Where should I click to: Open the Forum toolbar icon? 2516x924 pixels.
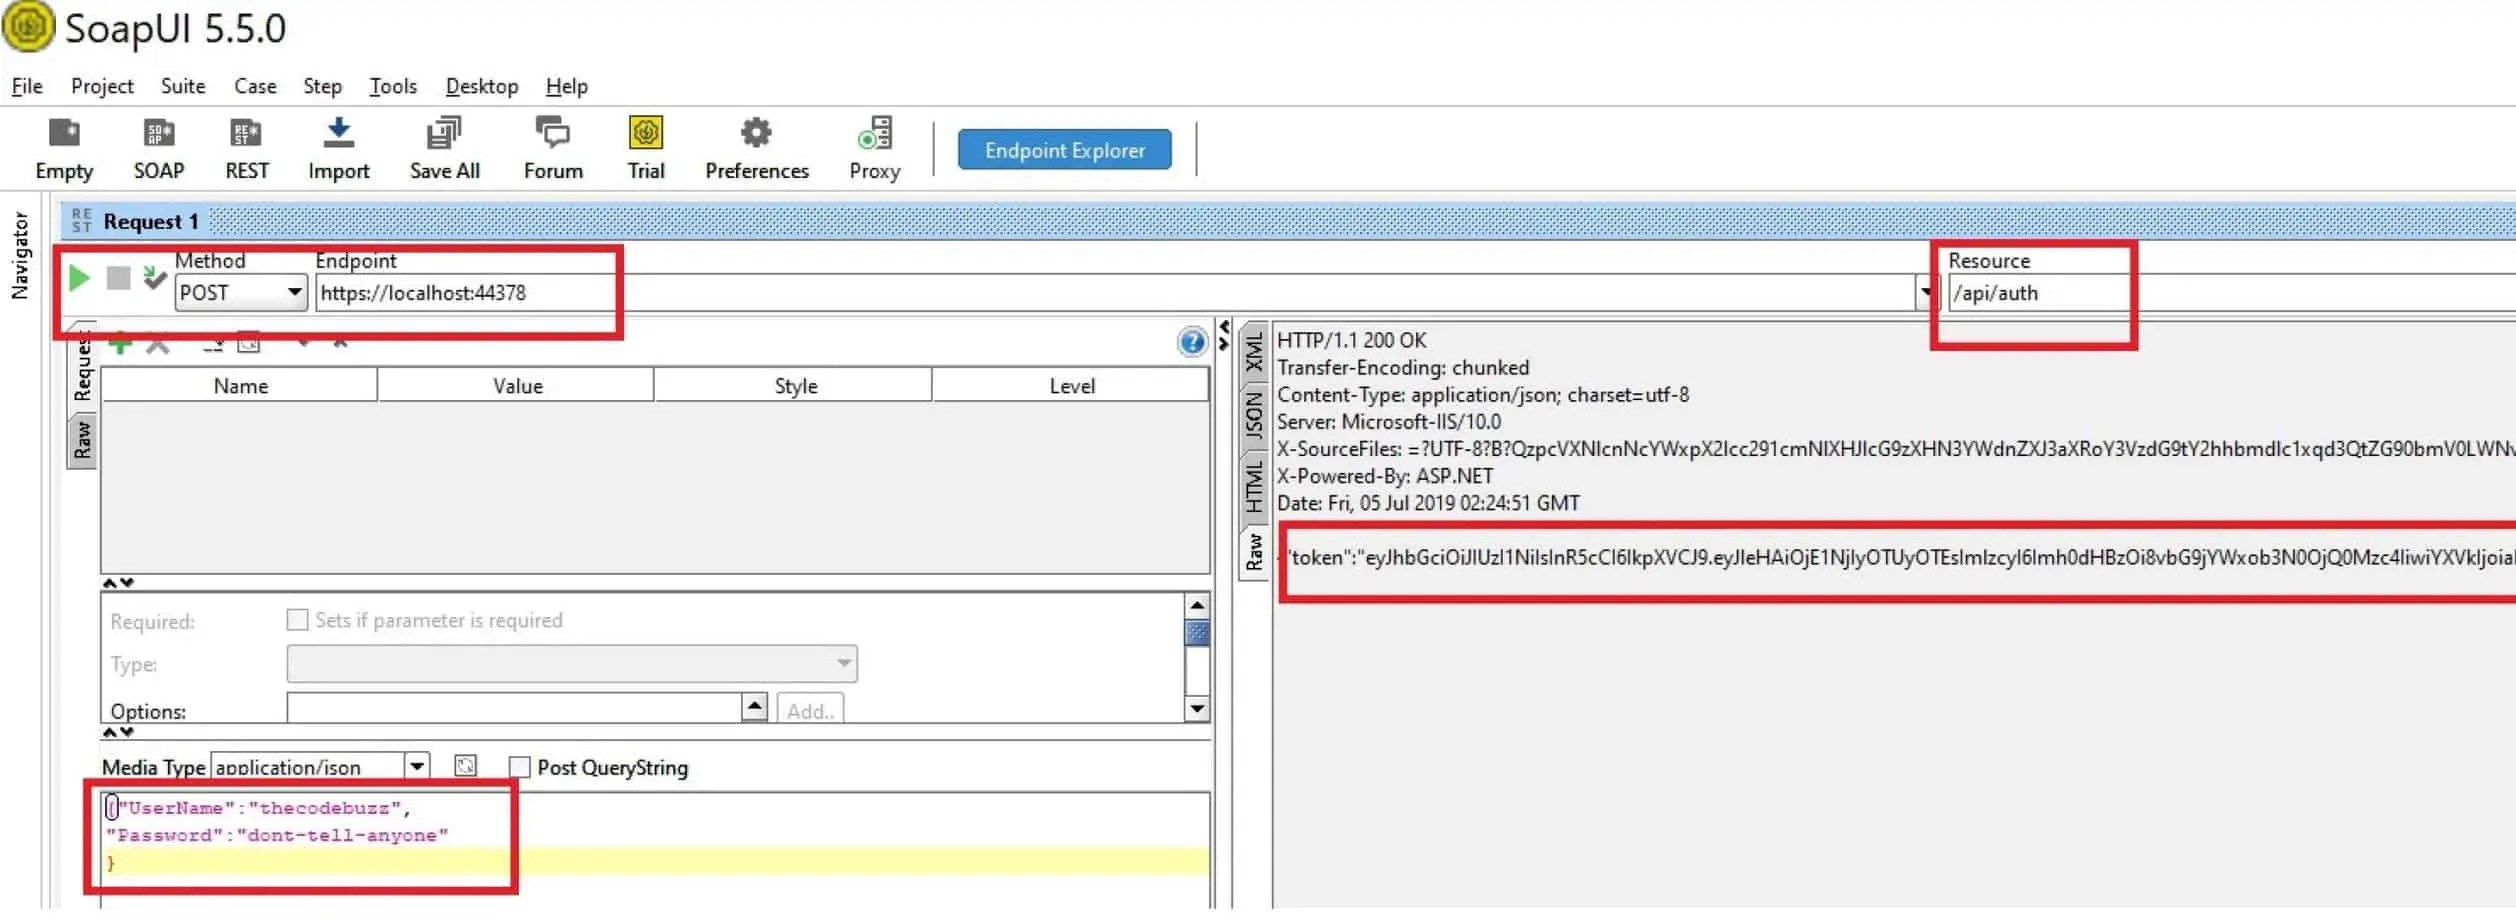553,149
